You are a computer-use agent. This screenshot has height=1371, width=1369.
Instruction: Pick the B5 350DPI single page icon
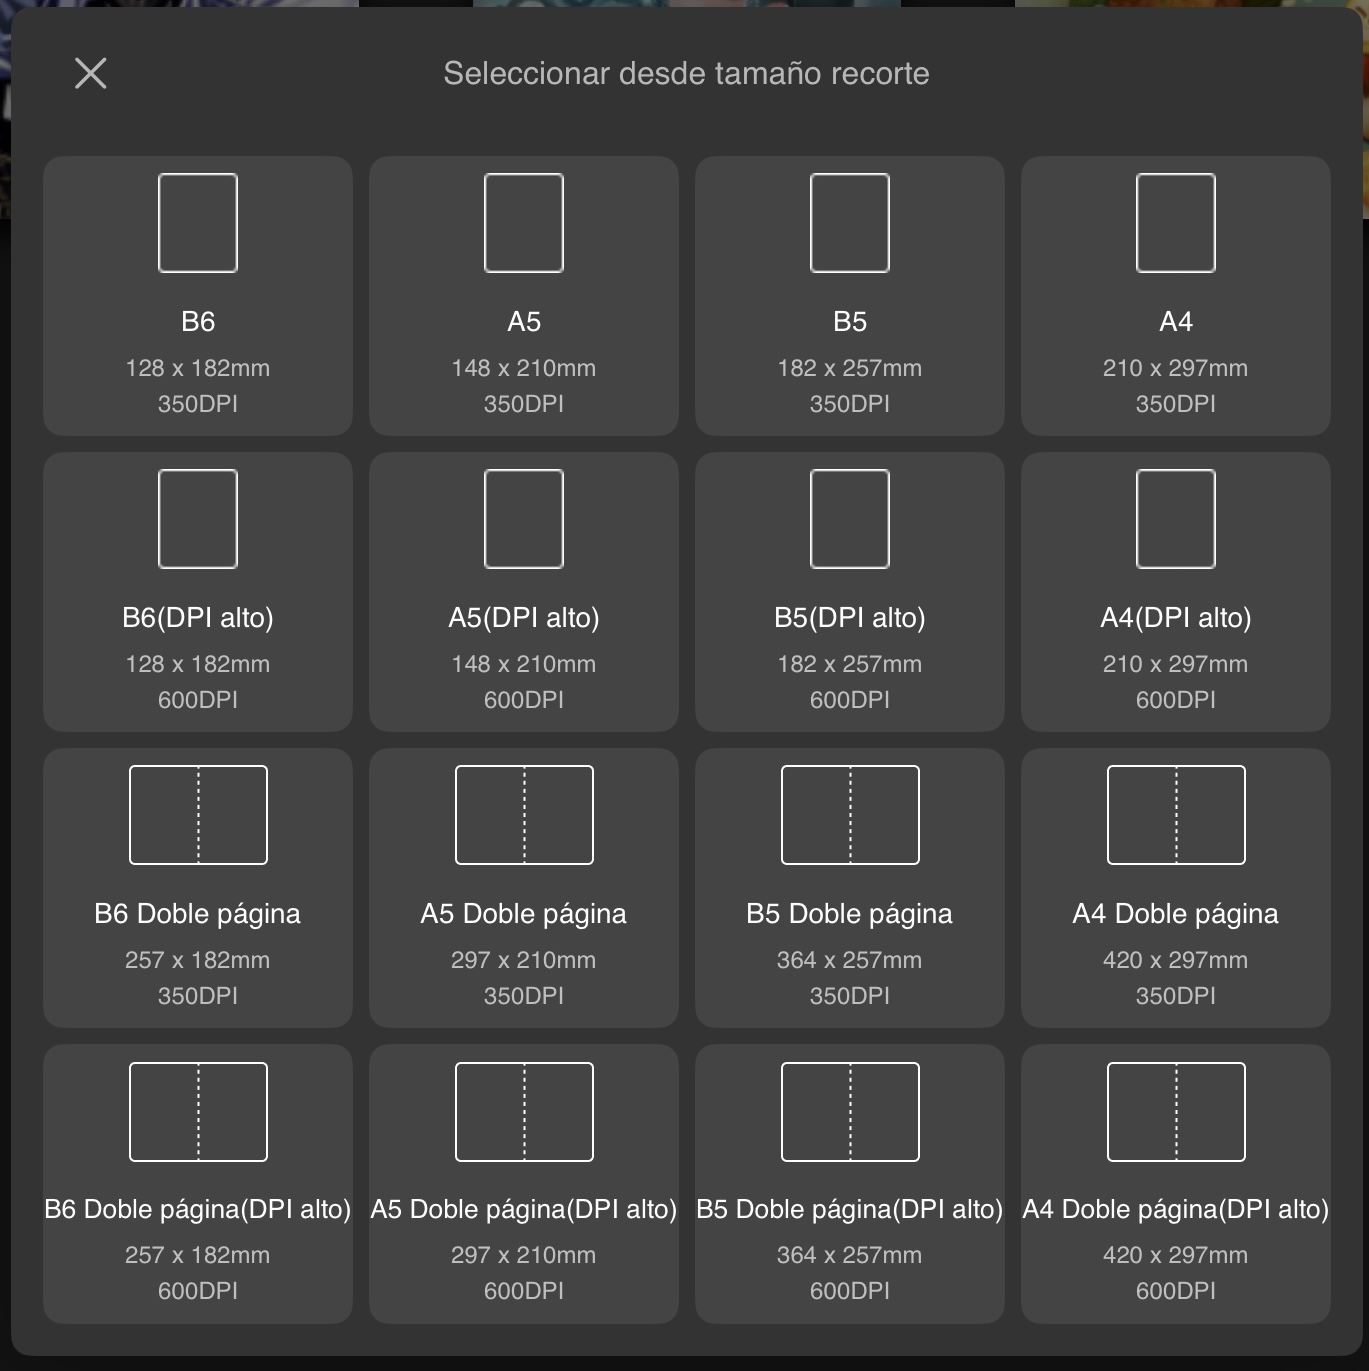click(850, 223)
